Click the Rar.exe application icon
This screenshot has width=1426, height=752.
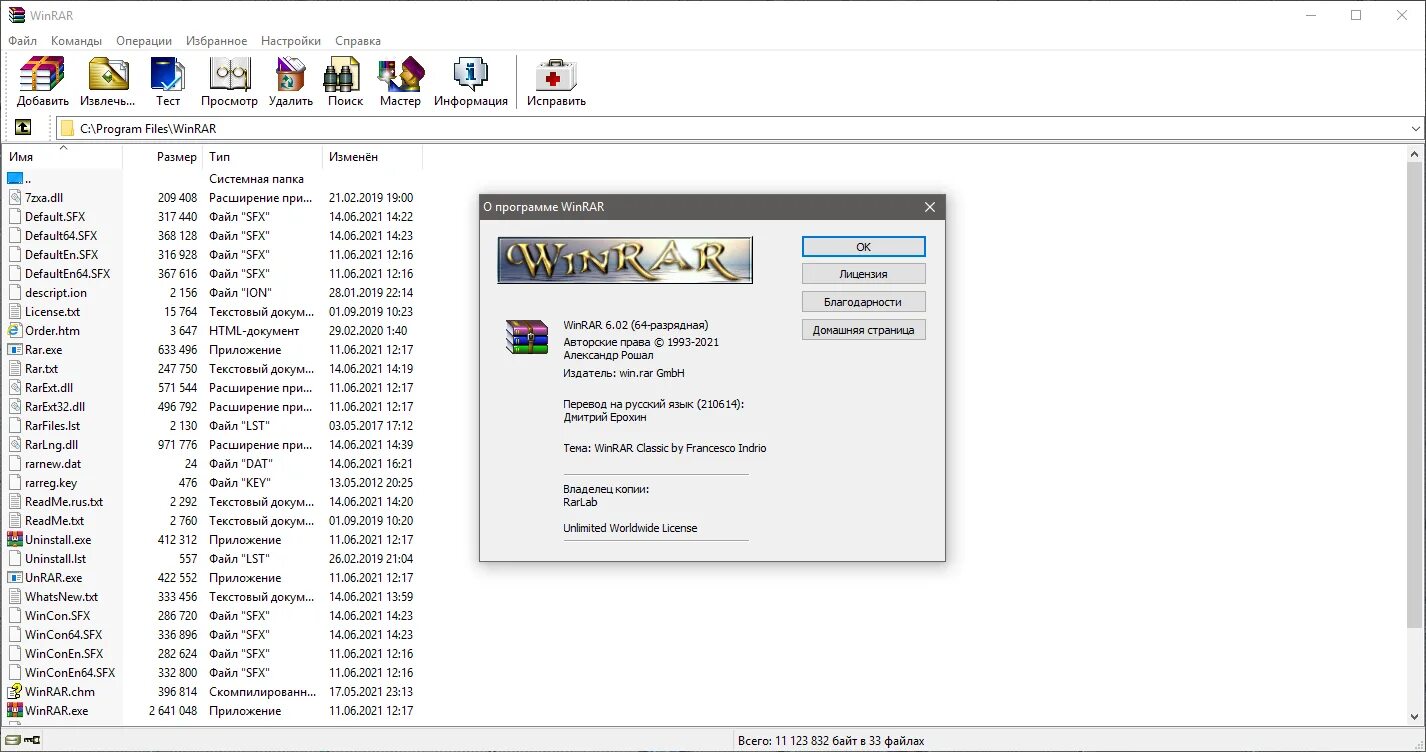(15, 350)
